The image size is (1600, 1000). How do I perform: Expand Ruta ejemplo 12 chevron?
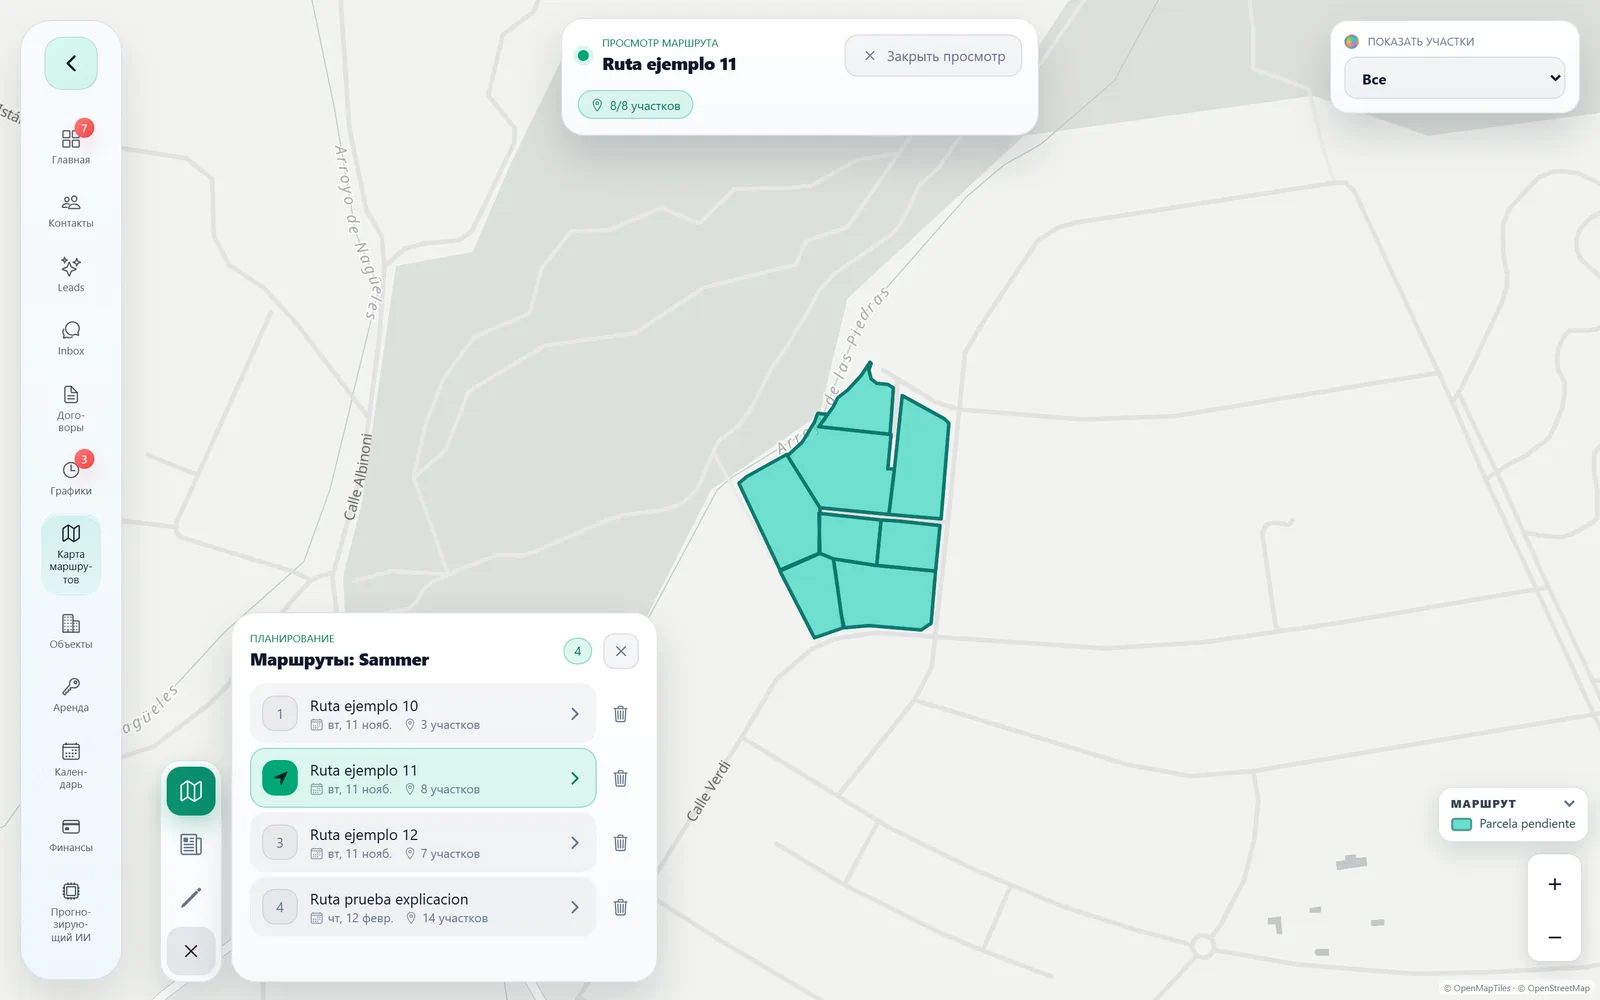pos(575,843)
